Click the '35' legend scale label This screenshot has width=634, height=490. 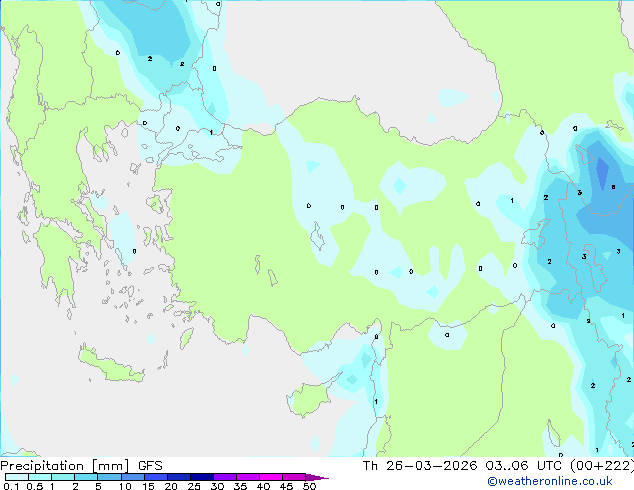240,486
